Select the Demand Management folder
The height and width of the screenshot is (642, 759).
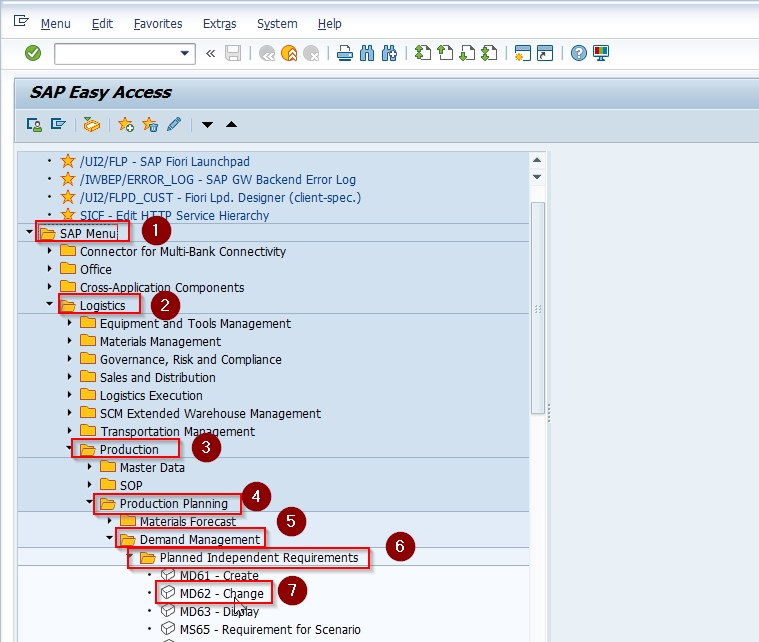tap(199, 539)
